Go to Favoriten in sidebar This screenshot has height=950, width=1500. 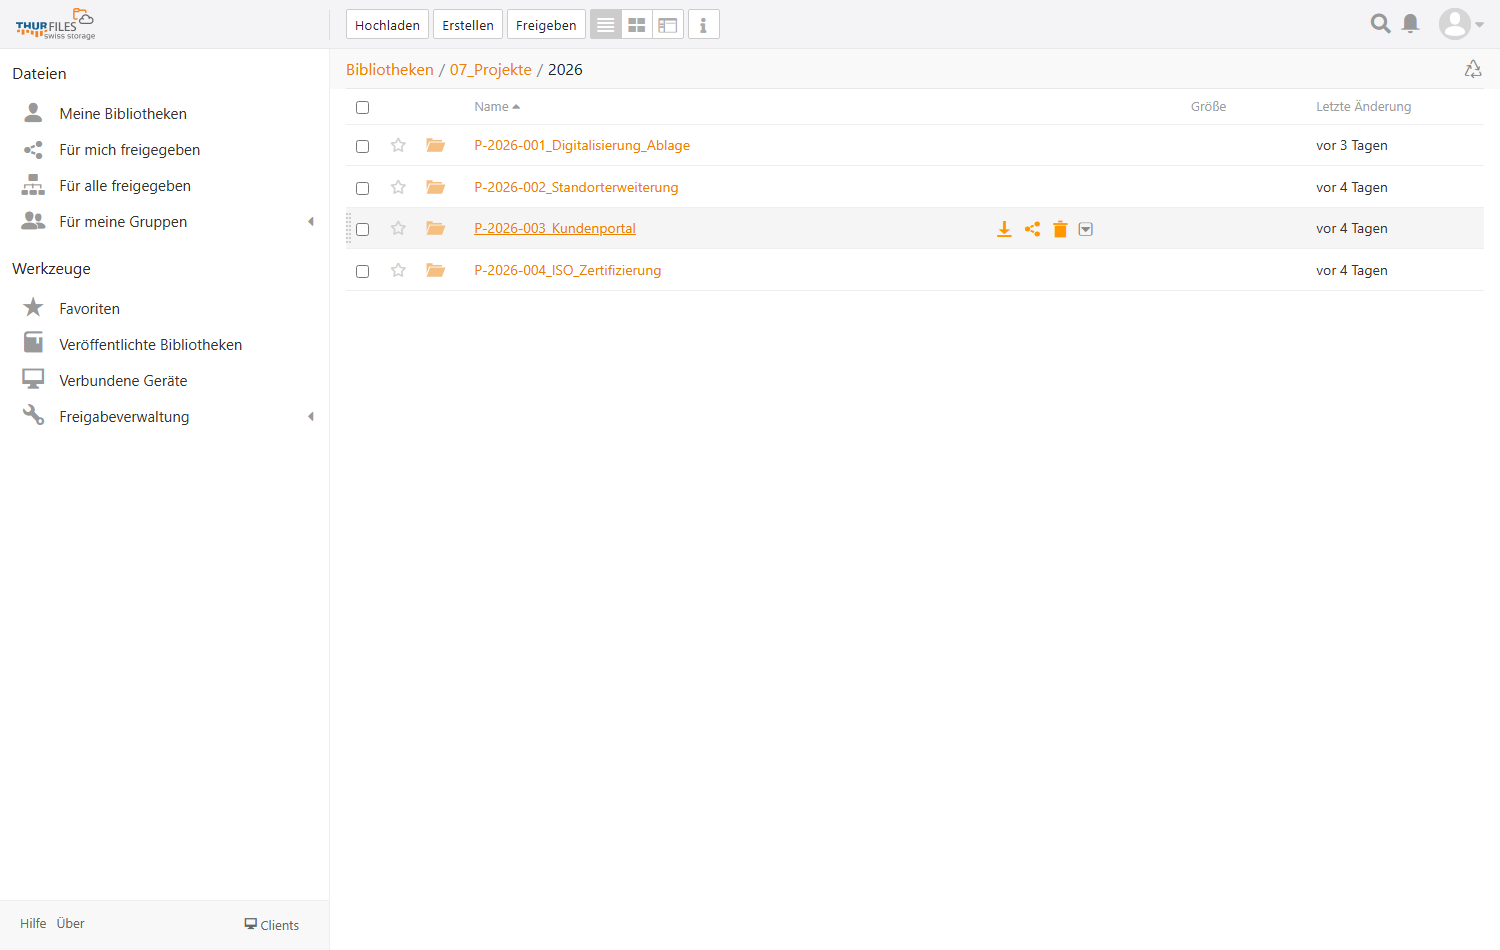pyautogui.click(x=90, y=309)
